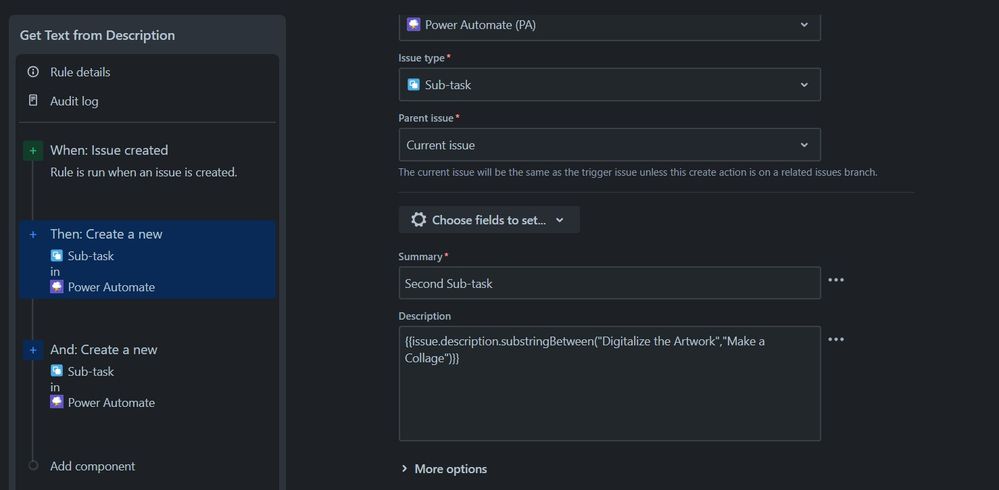
Task: Open the three-dot menu next to Summary
Action: click(x=836, y=280)
